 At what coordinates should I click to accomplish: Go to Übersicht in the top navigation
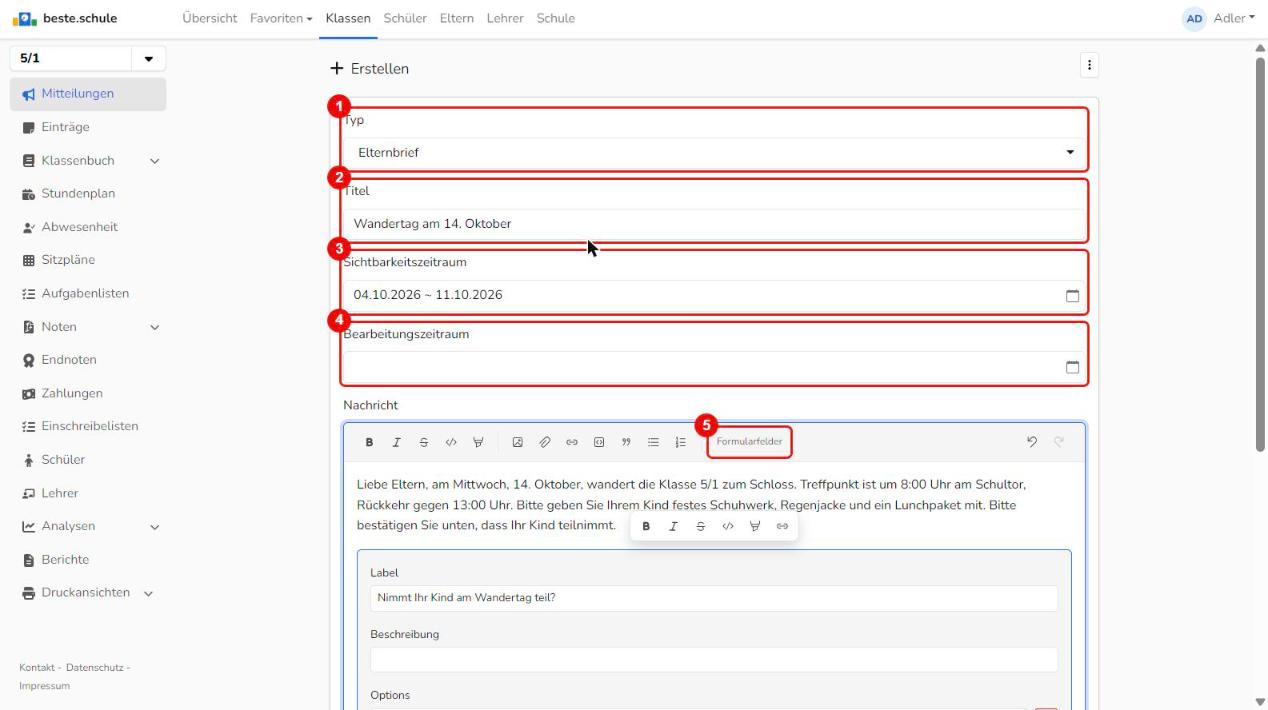[x=211, y=18]
